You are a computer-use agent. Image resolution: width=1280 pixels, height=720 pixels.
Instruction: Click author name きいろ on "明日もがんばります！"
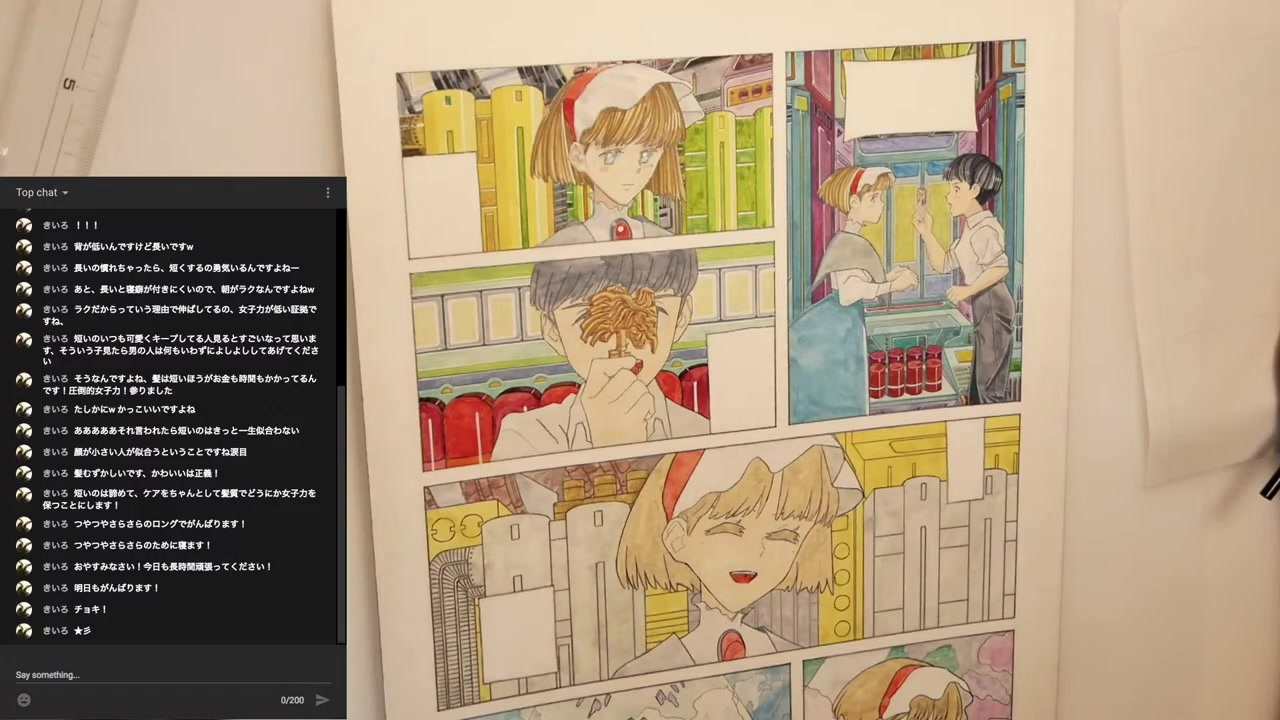pos(55,588)
